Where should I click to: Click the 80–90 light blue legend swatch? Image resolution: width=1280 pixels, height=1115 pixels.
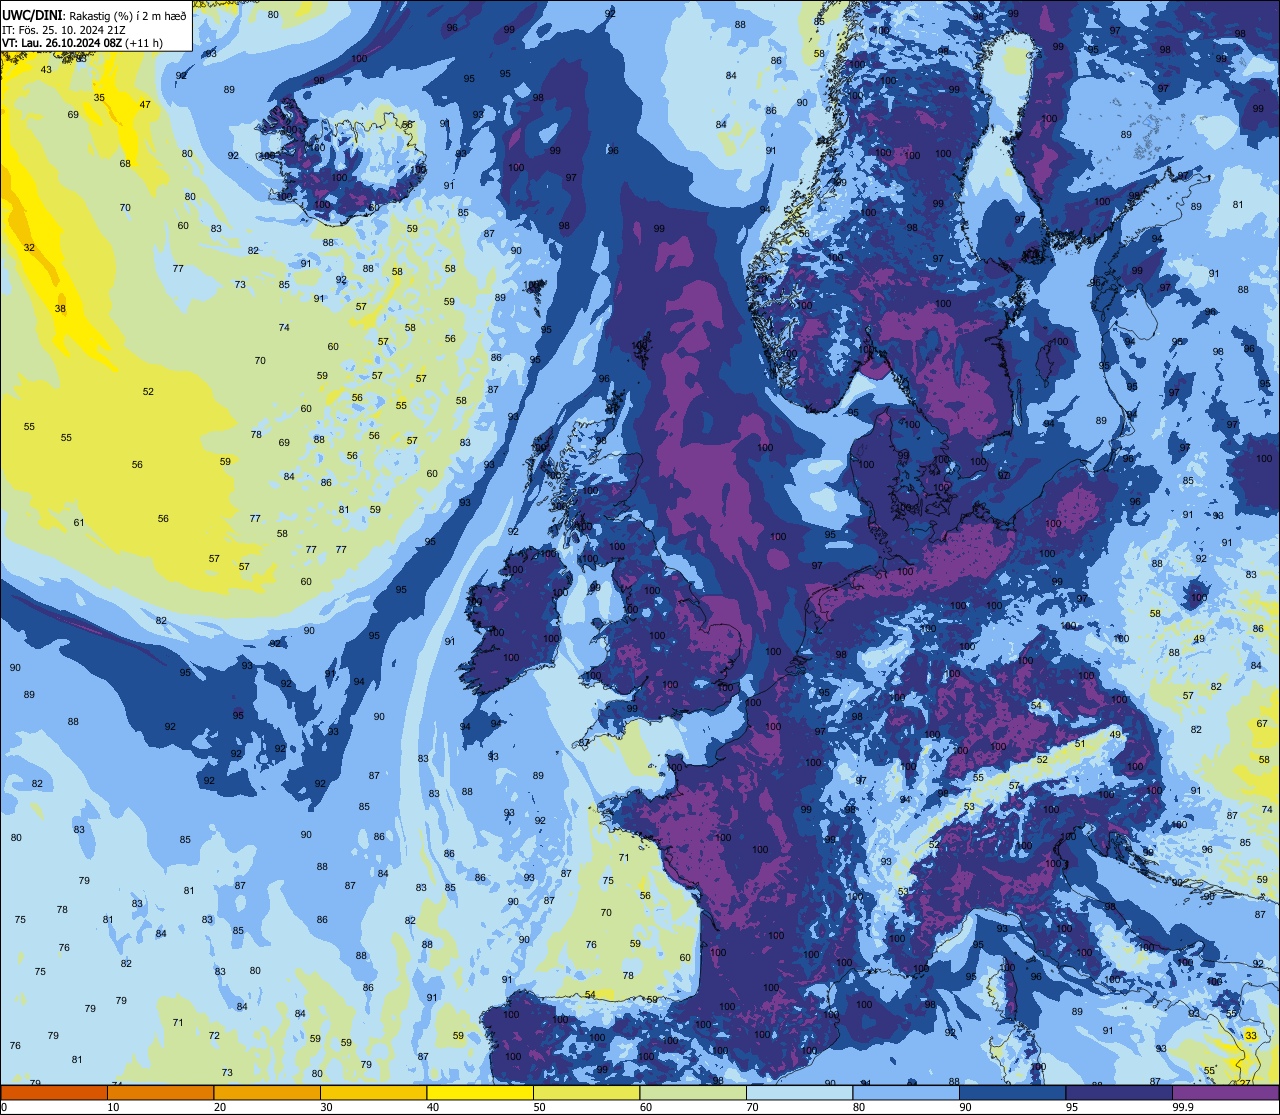click(906, 1093)
